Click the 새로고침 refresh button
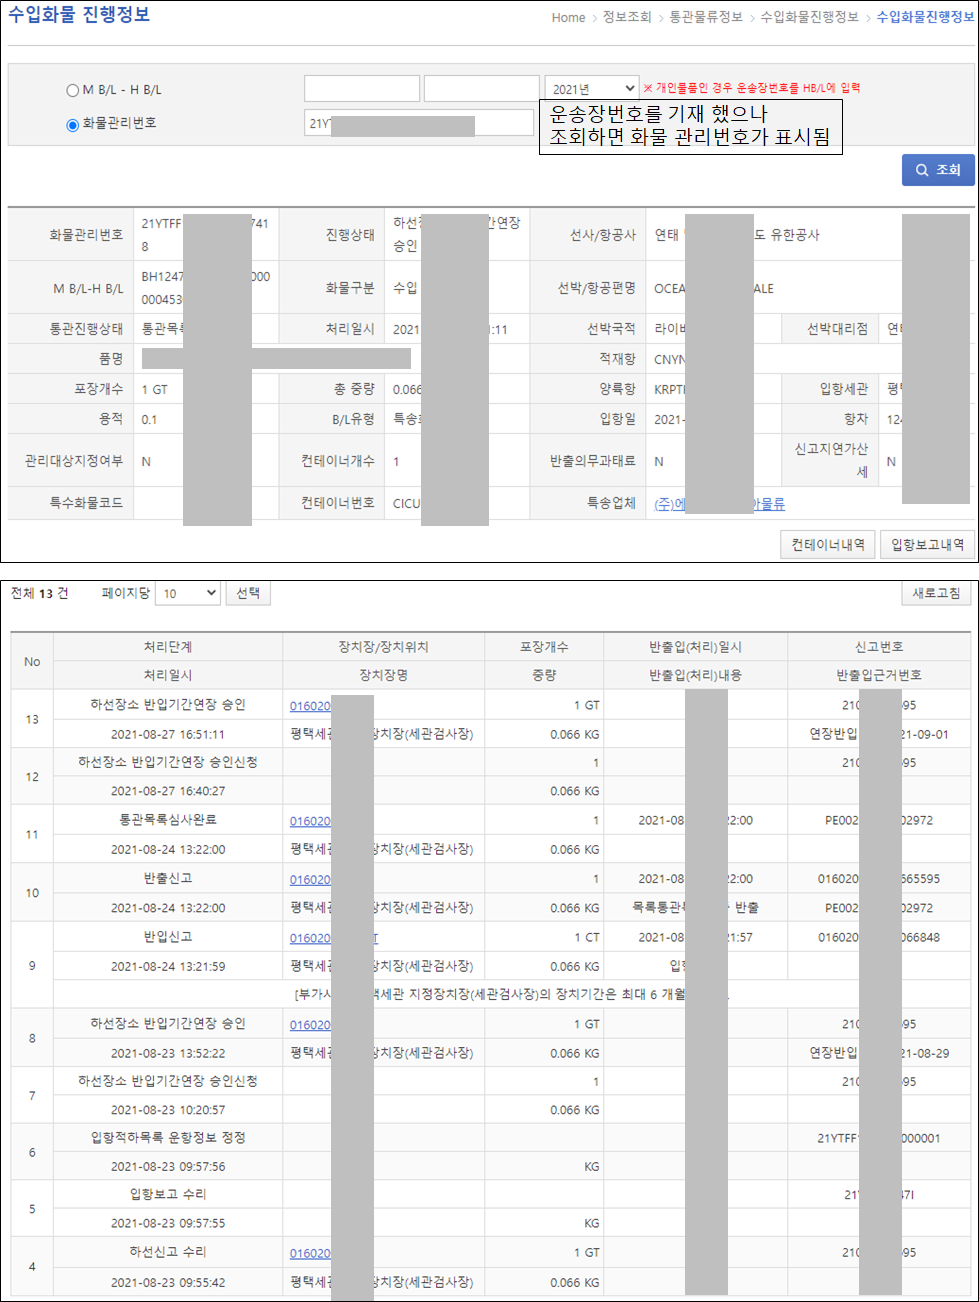Viewport: 979px width, 1302px height. (936, 593)
